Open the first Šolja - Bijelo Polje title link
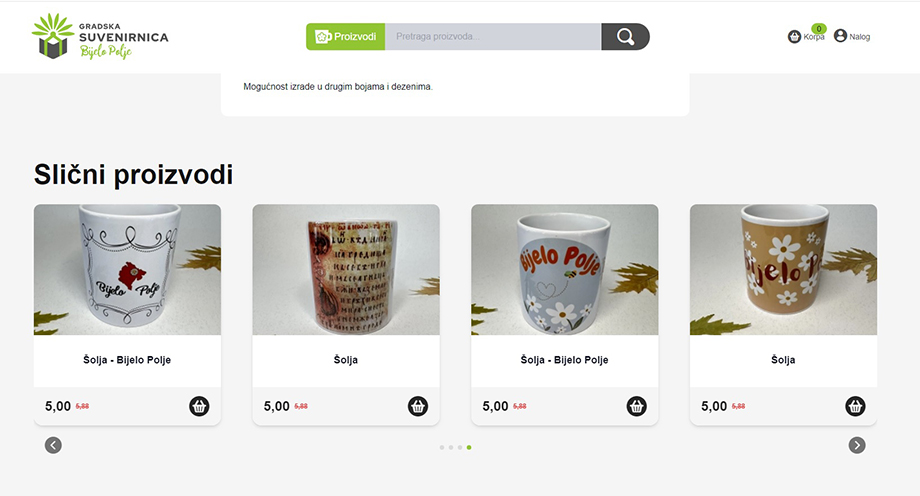 [x=127, y=360]
